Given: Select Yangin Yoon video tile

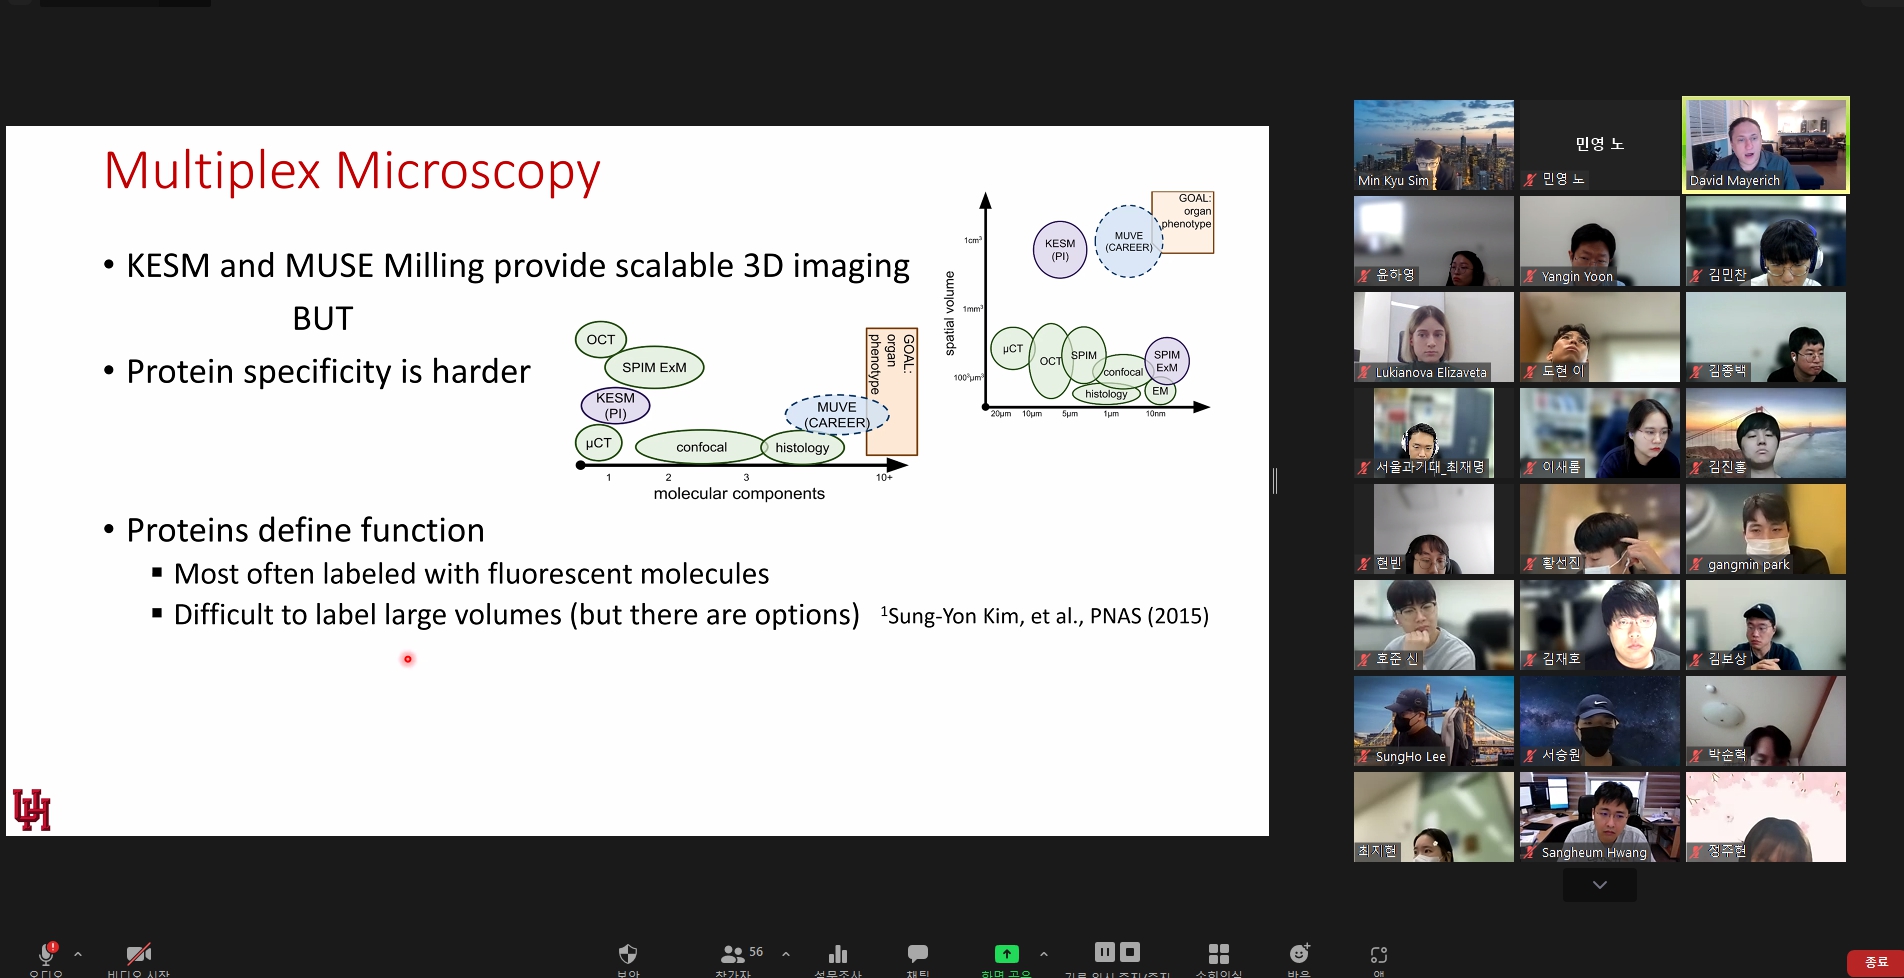Looking at the screenshot, I should click(1600, 241).
